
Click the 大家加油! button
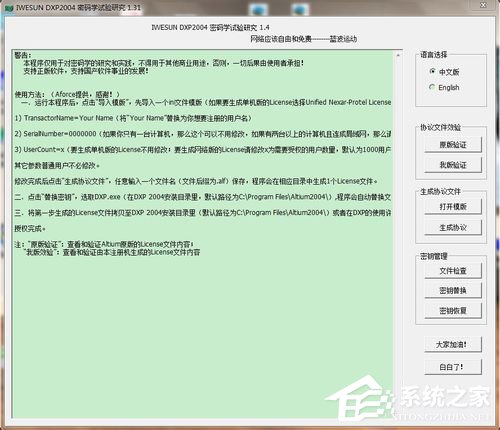(x=453, y=344)
